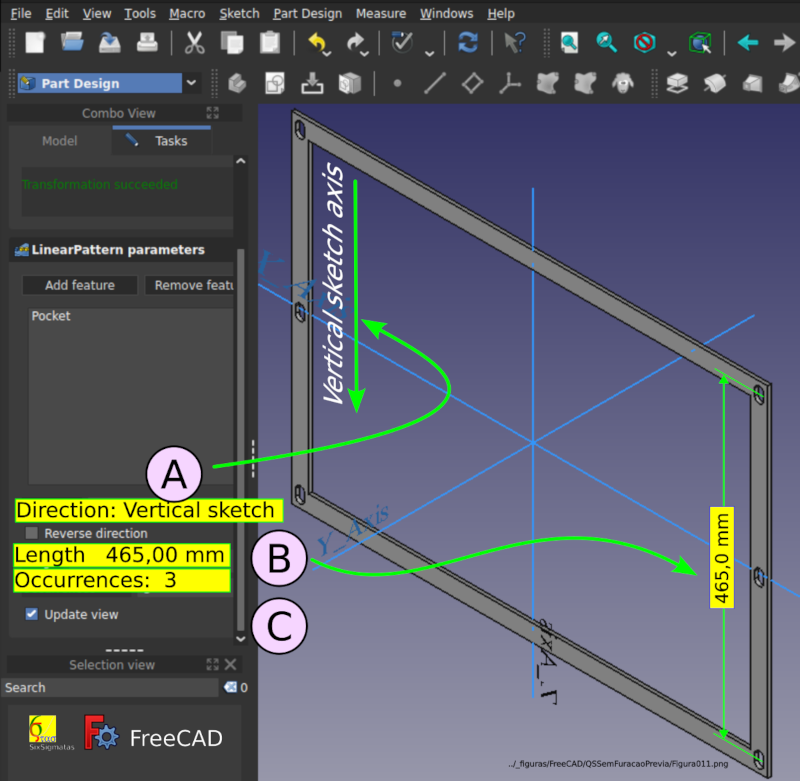Open the View menu
The height and width of the screenshot is (781, 800).
tap(97, 13)
